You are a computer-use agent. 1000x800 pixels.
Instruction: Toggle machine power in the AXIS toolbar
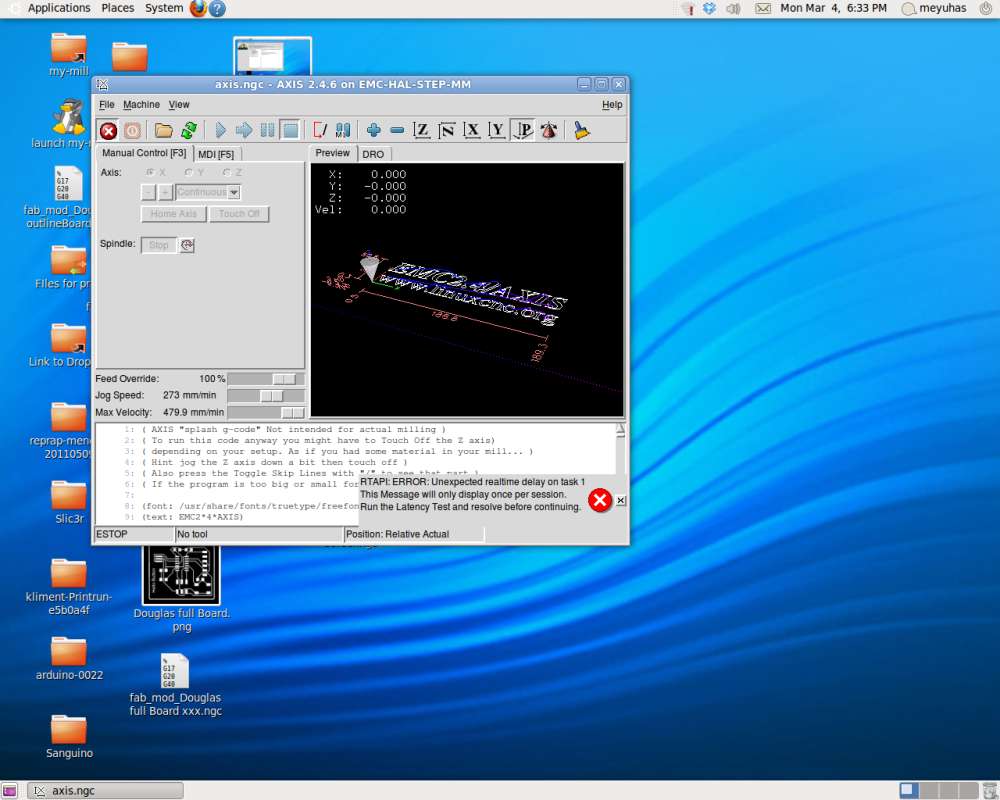point(132,131)
